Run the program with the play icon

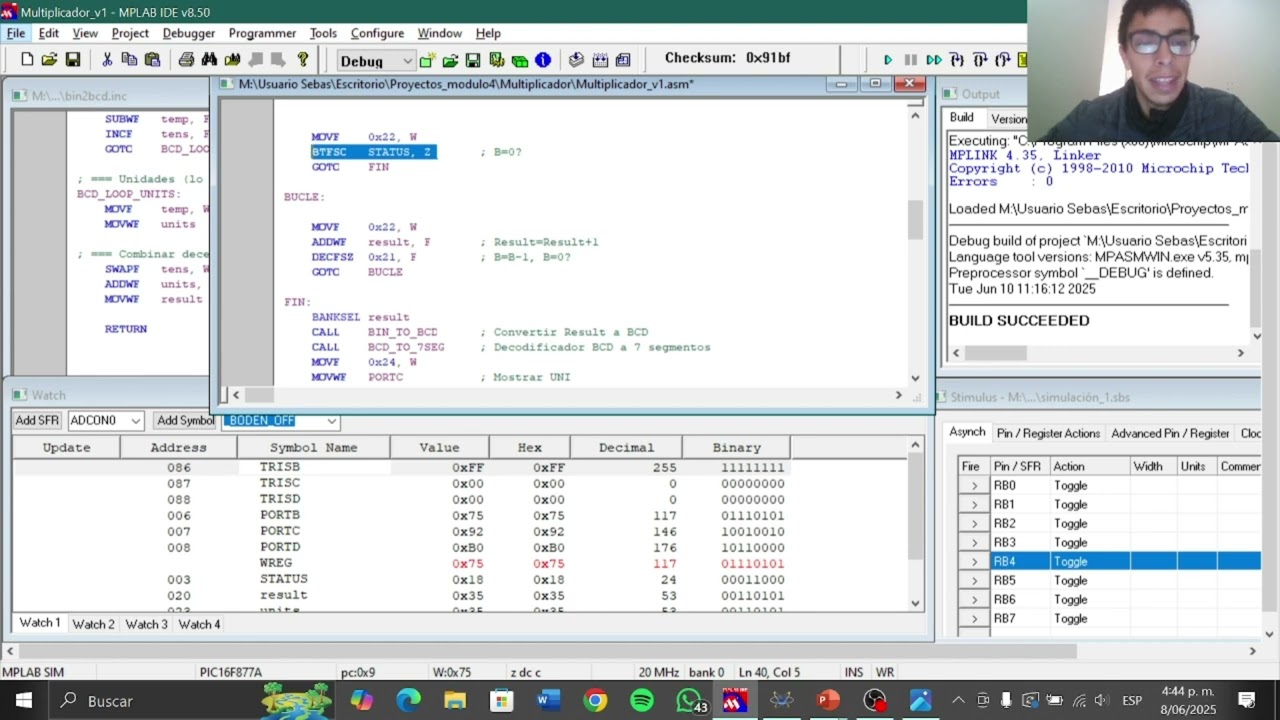[x=887, y=60]
